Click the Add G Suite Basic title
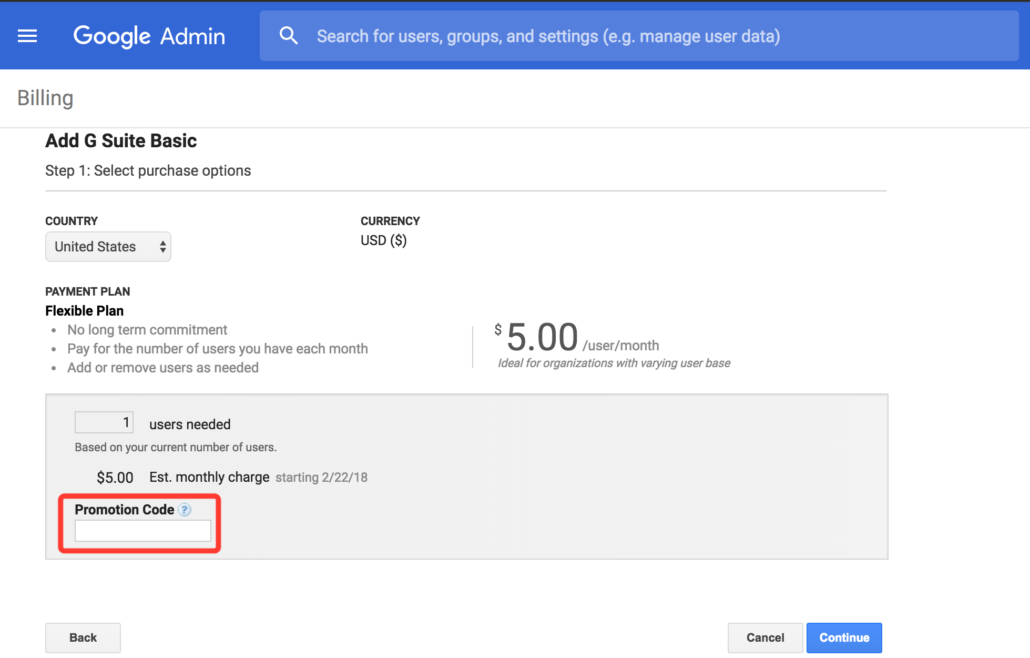The width and height of the screenshot is (1030, 658). (x=121, y=141)
